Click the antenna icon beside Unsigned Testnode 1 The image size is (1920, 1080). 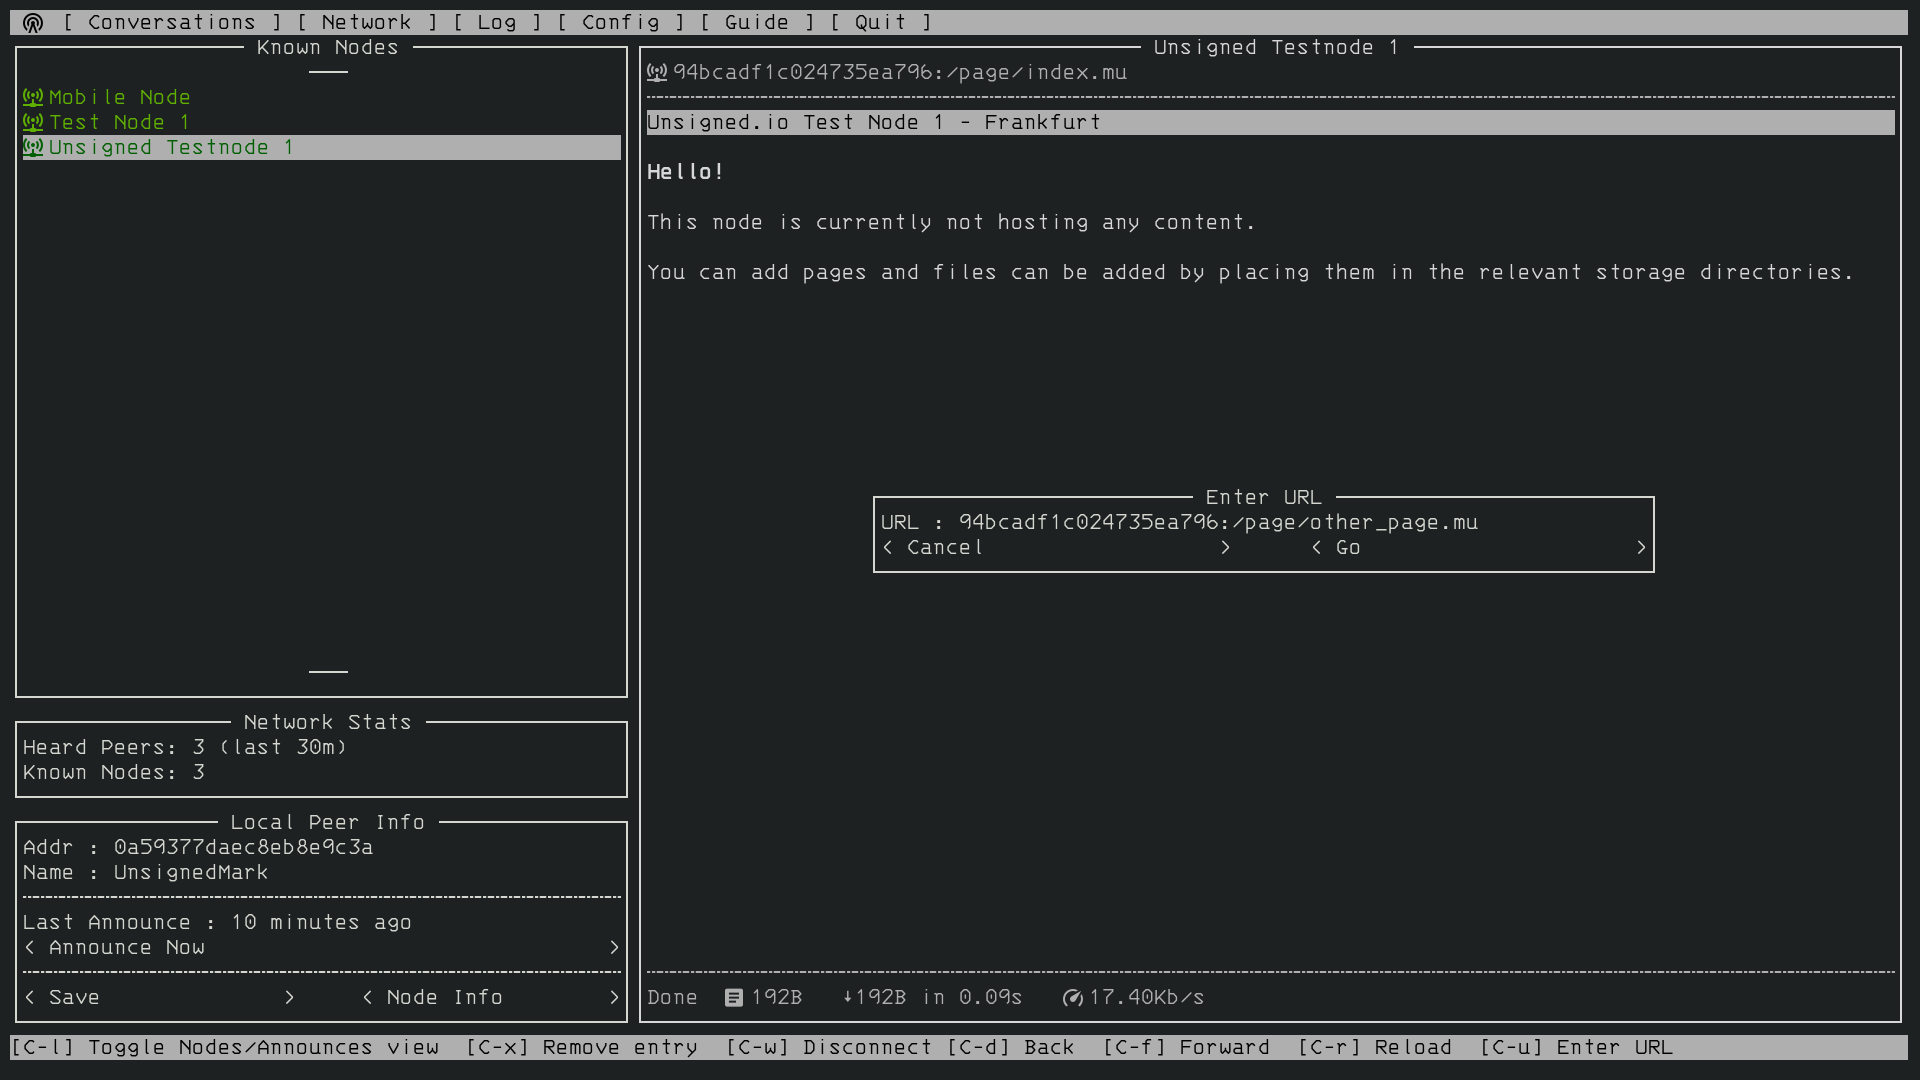(31, 147)
